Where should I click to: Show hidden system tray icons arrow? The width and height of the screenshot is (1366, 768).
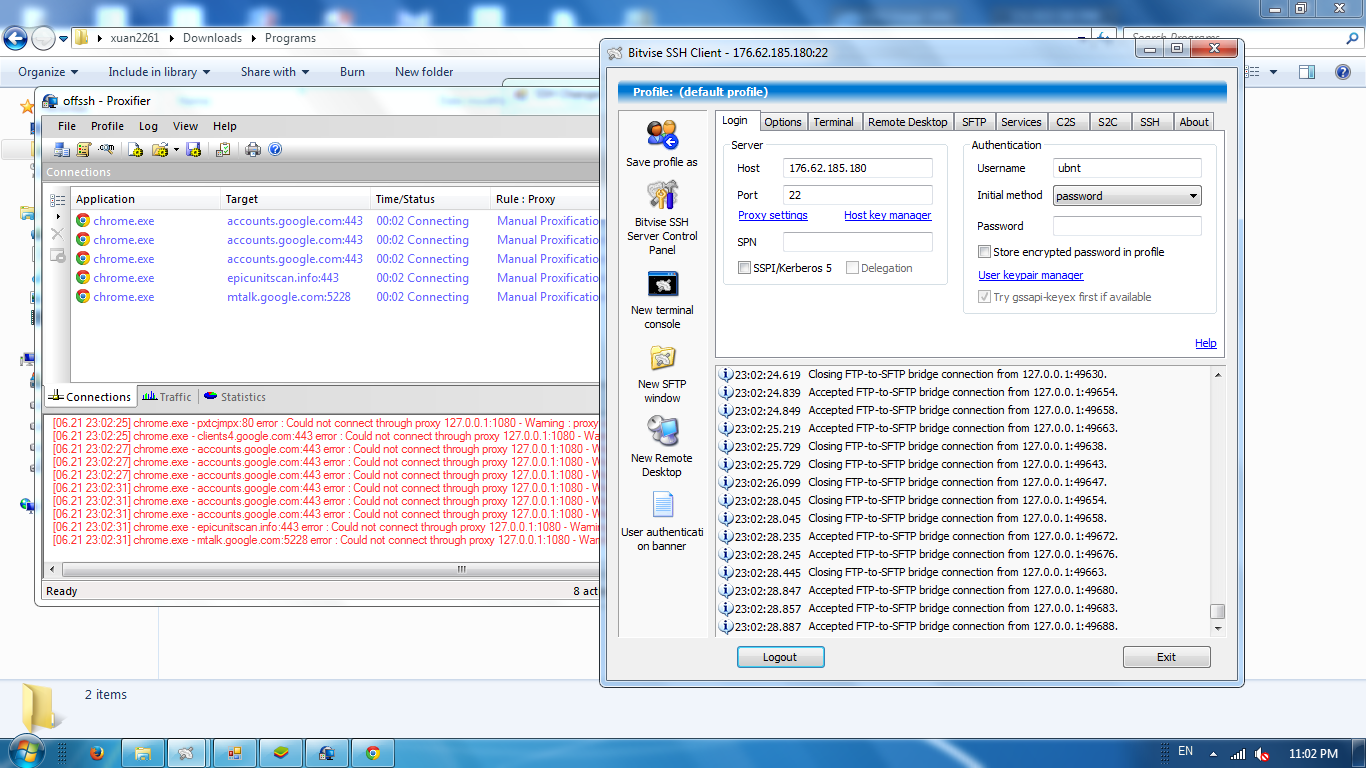tap(1213, 753)
